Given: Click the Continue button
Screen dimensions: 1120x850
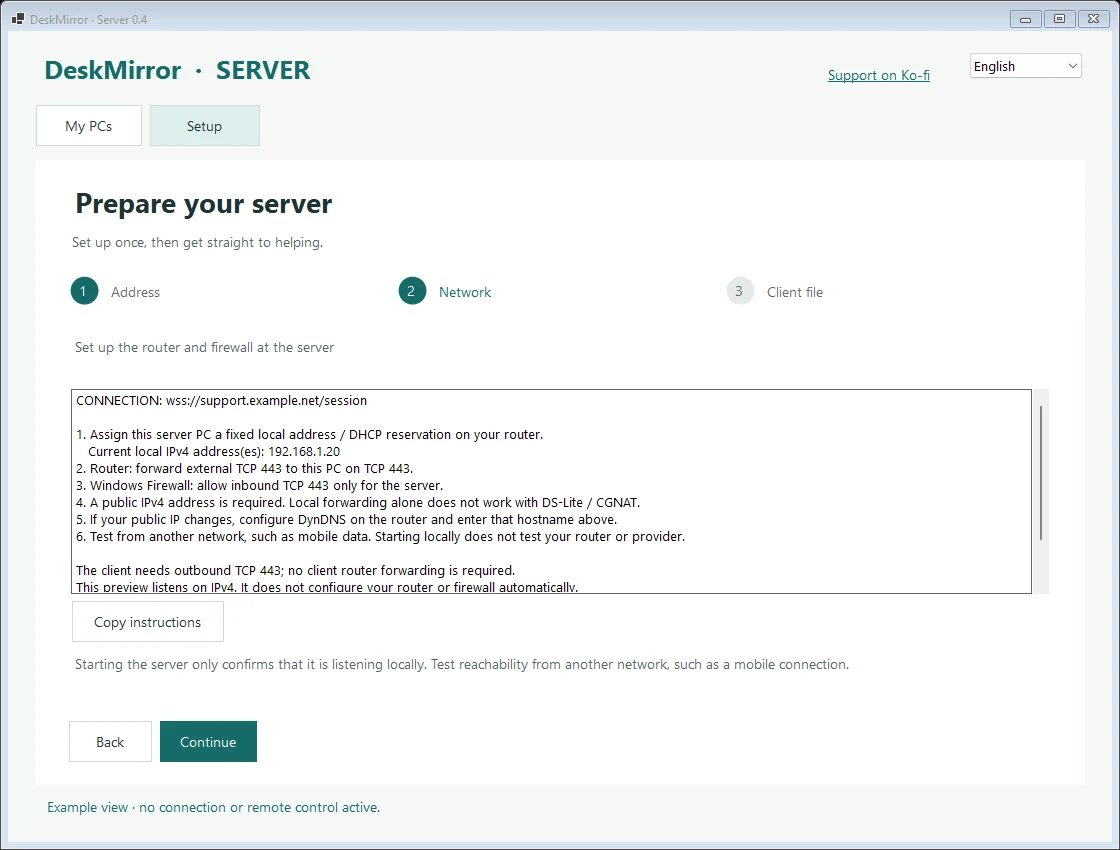Looking at the screenshot, I should pyautogui.click(x=208, y=741).
